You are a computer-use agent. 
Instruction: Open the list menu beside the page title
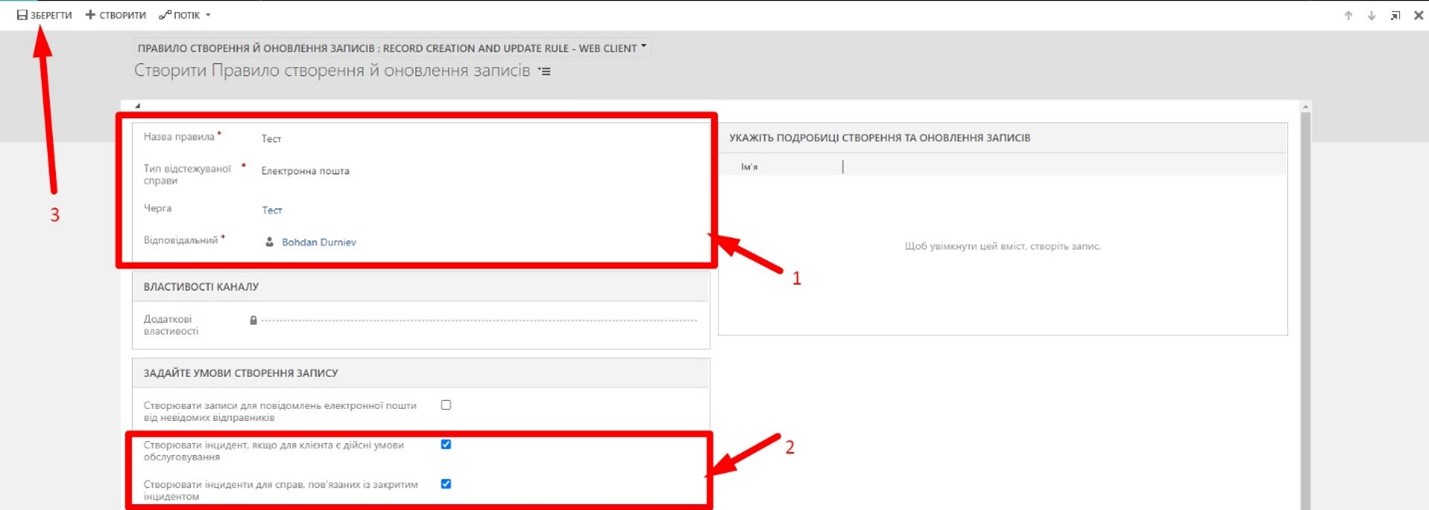coord(544,71)
